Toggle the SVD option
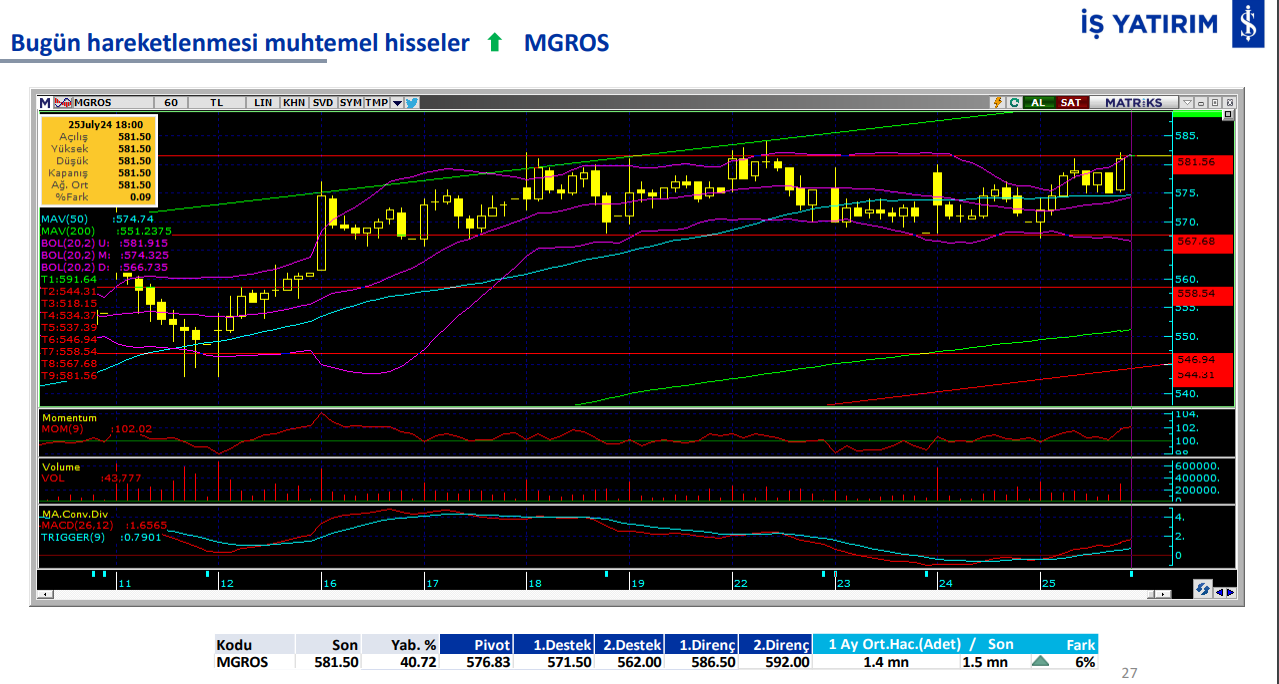Screen dimensions: 1279x684 click(323, 102)
